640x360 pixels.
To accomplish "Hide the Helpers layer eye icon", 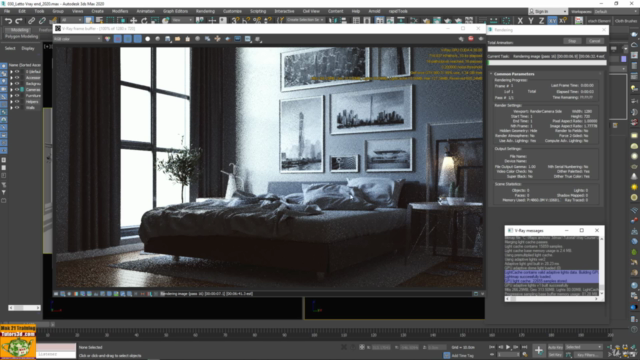I will point(17,102).
